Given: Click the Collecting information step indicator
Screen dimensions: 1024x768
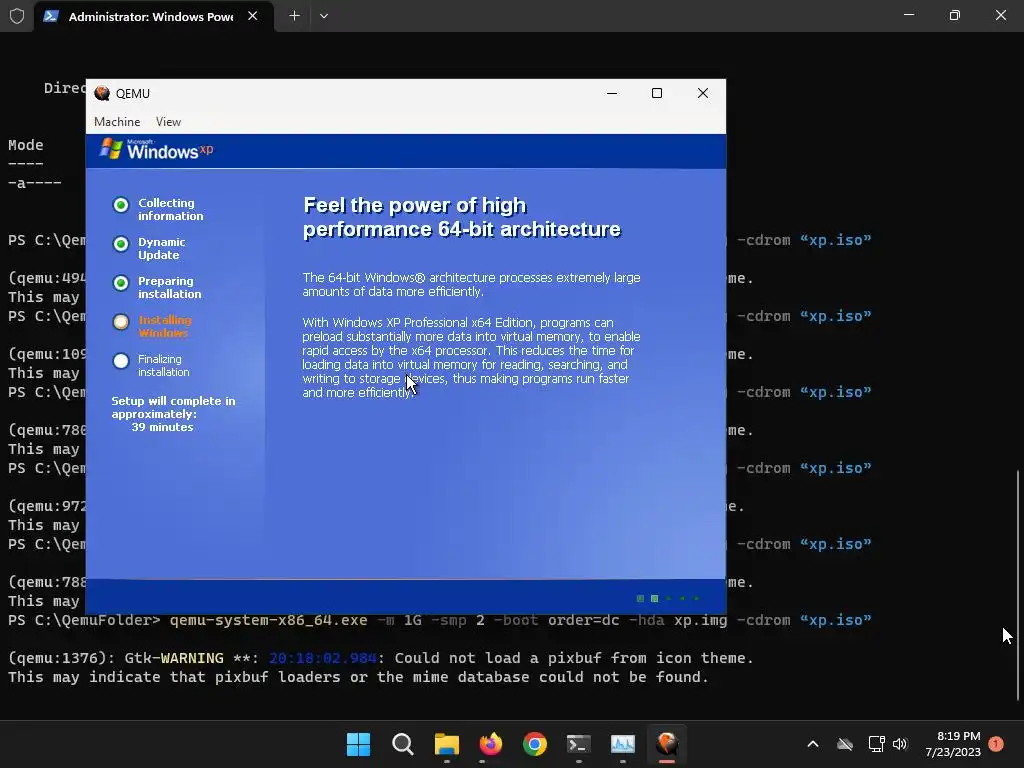Looking at the screenshot, I should tap(121, 205).
